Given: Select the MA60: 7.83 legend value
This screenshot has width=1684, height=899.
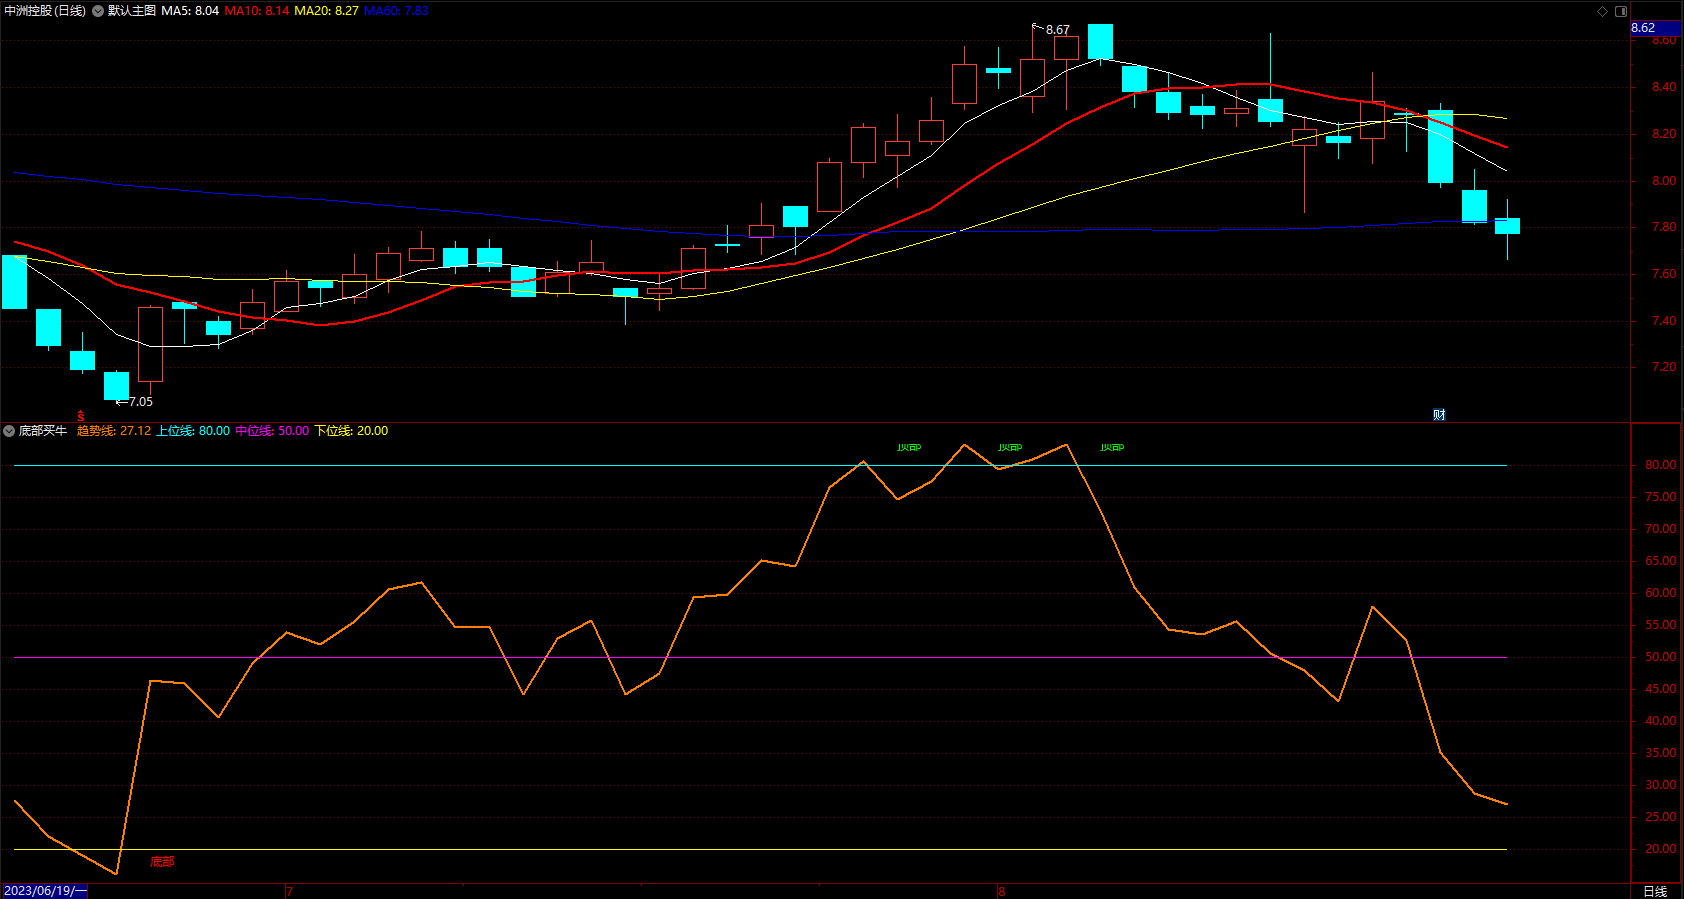Looking at the screenshot, I should tap(396, 11).
